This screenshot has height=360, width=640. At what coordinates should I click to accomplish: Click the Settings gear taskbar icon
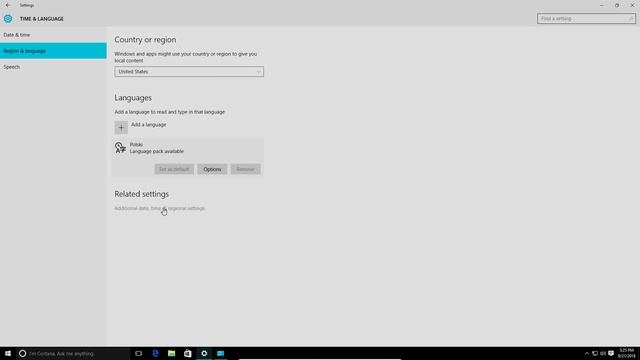click(204, 353)
